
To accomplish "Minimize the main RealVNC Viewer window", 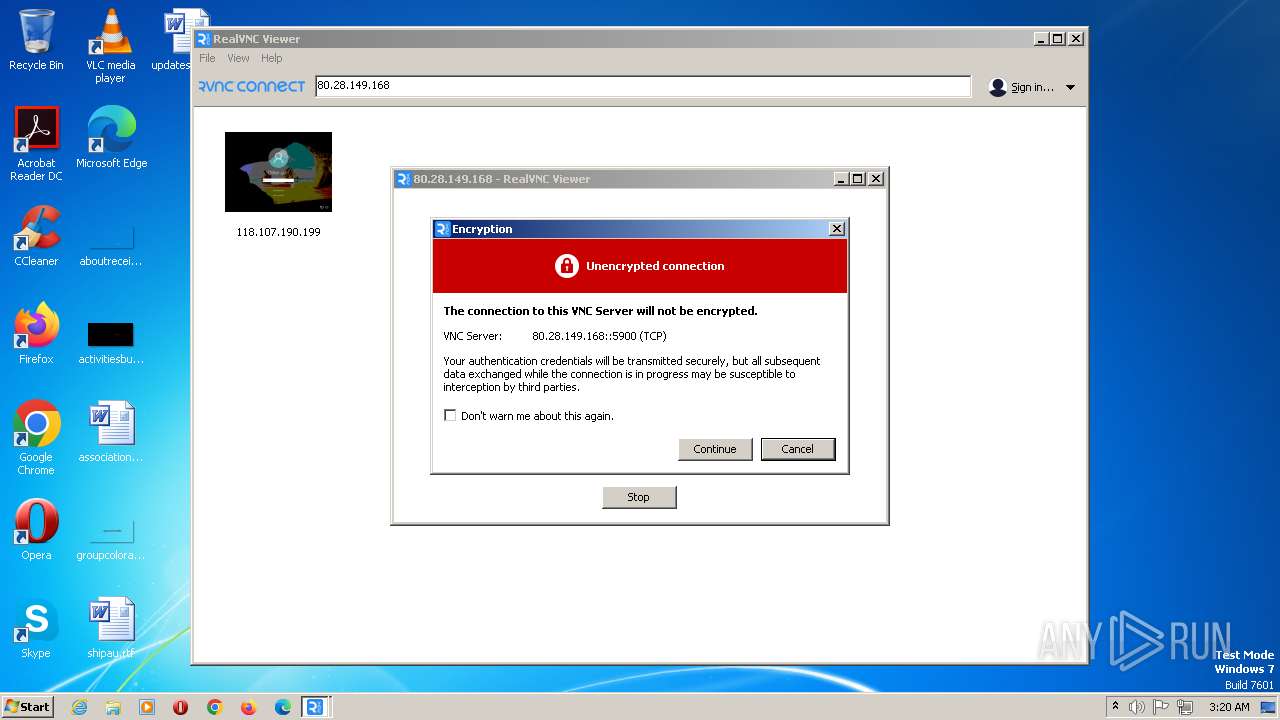I will pyautogui.click(x=1041, y=39).
